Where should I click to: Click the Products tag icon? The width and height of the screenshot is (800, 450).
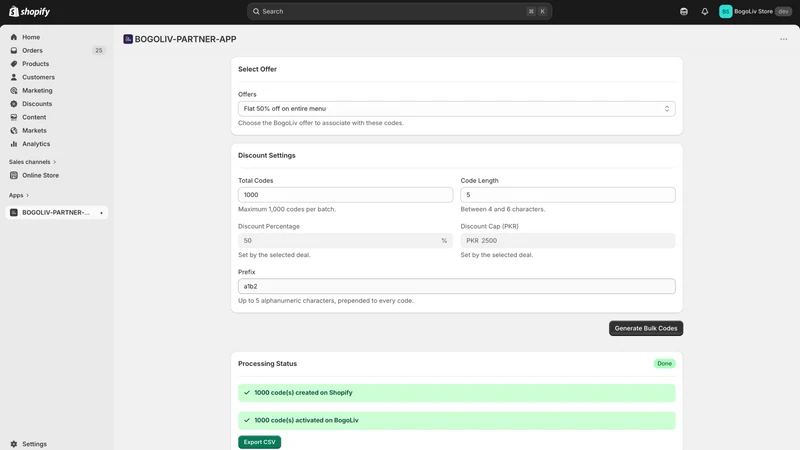pyautogui.click(x=14, y=64)
